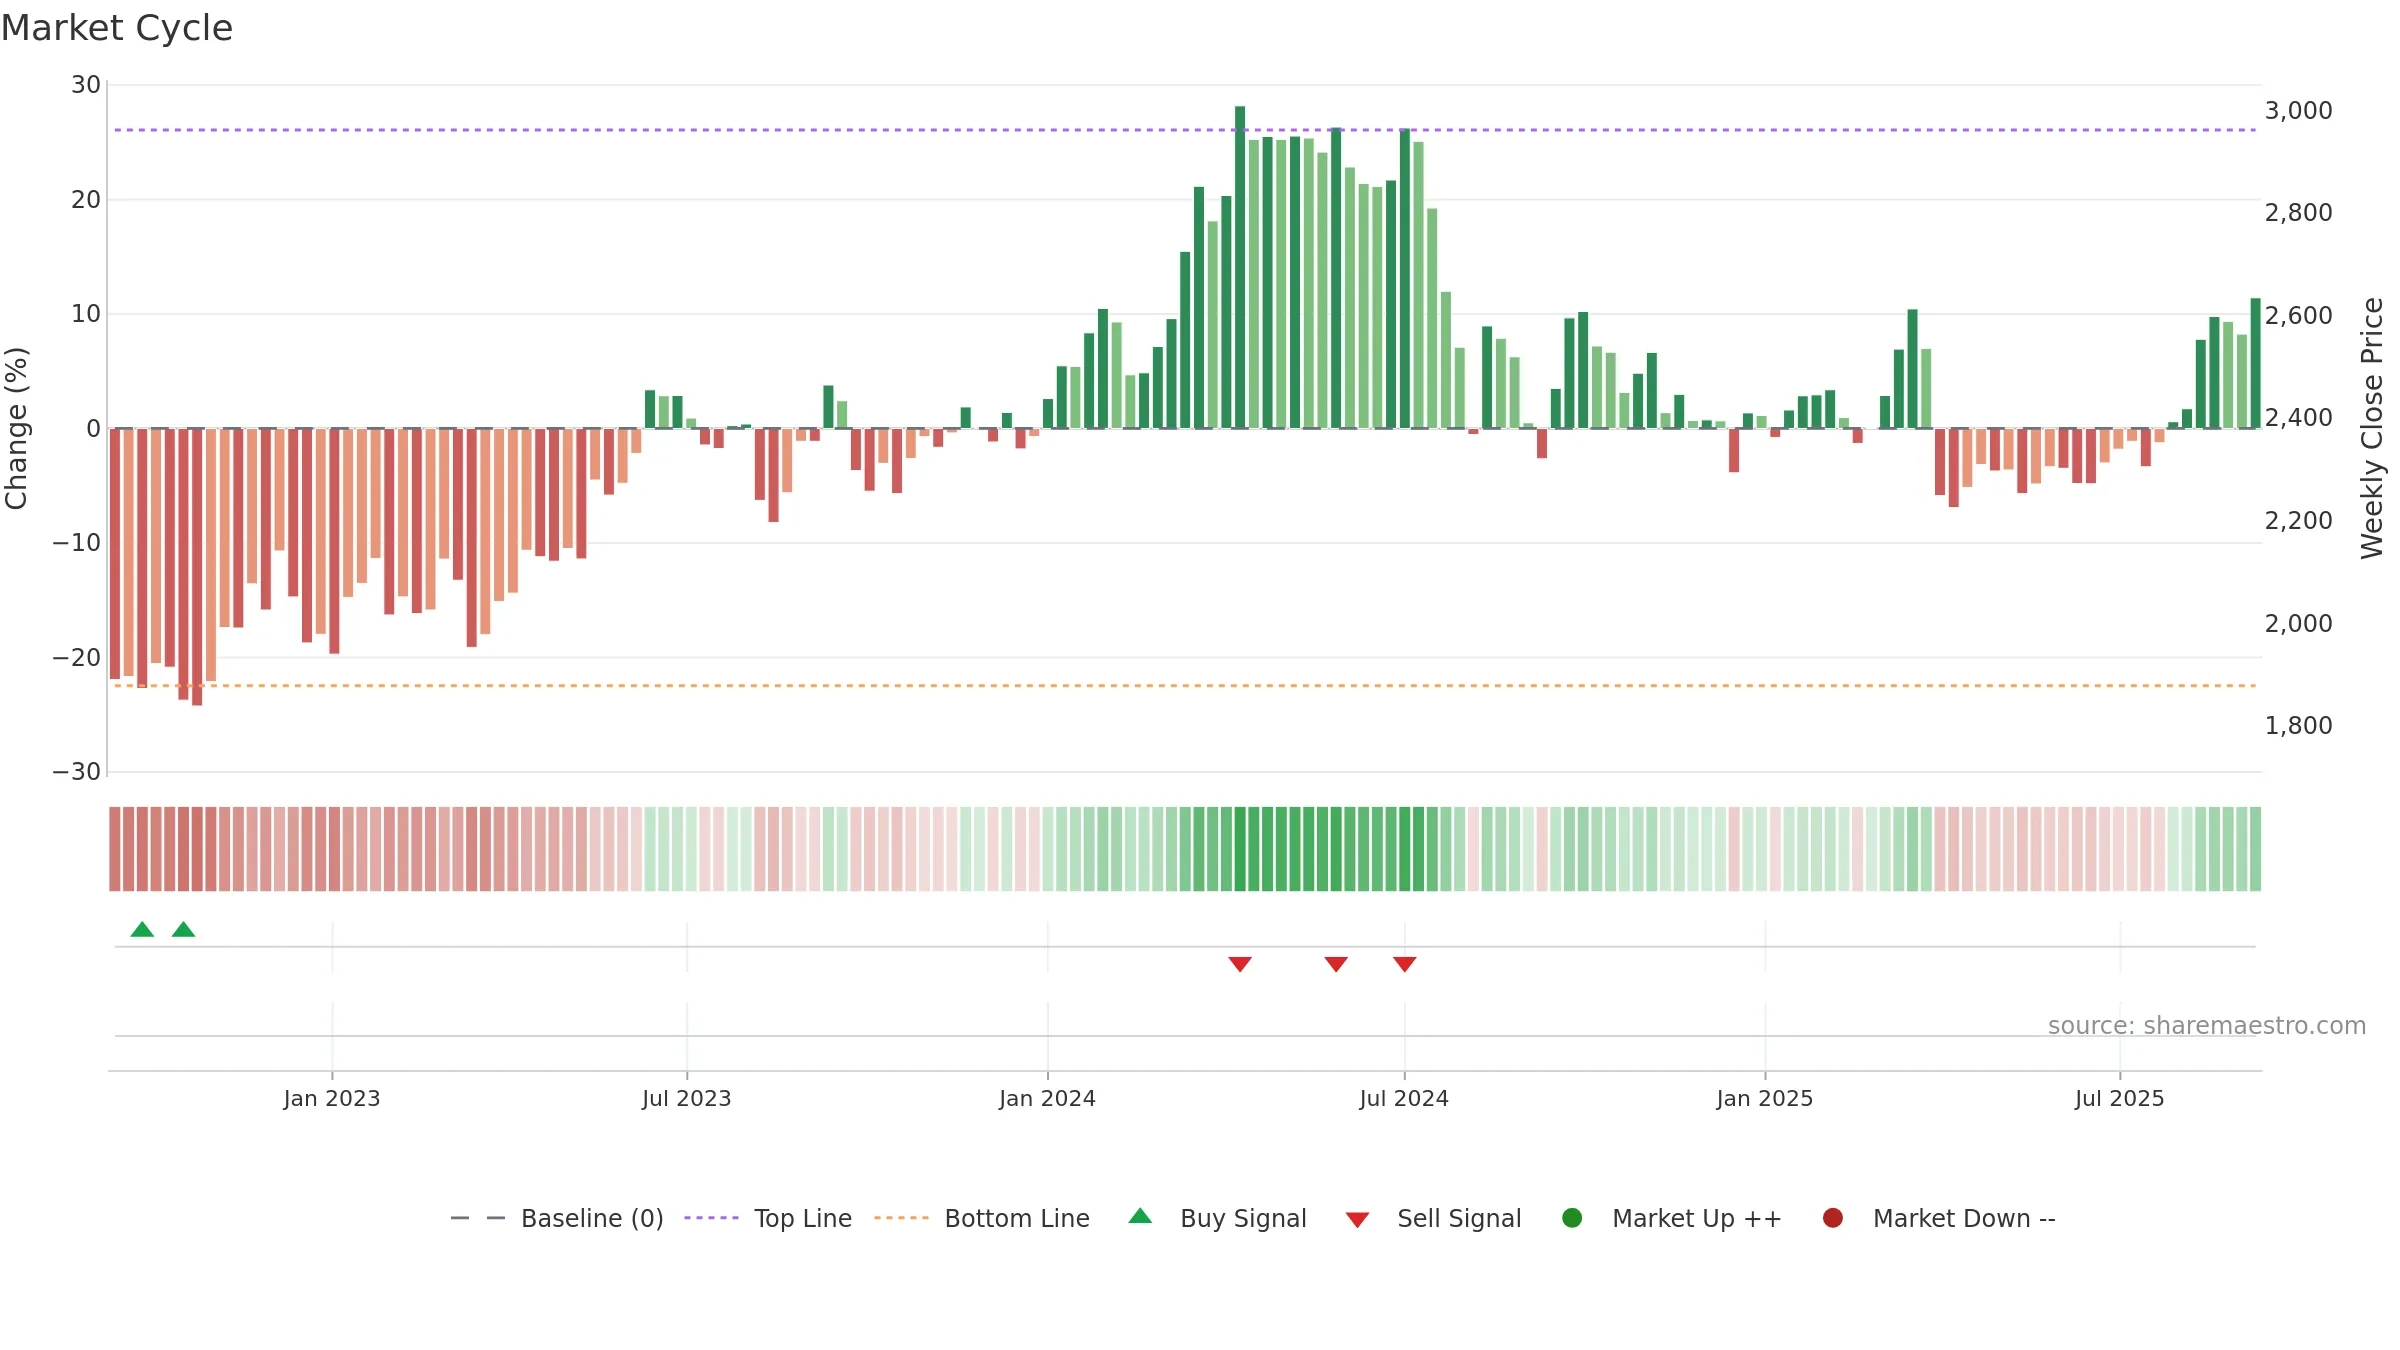Click the green Buy Signal triangle in legend
The image size is (2400, 1350).
(x=1140, y=1216)
